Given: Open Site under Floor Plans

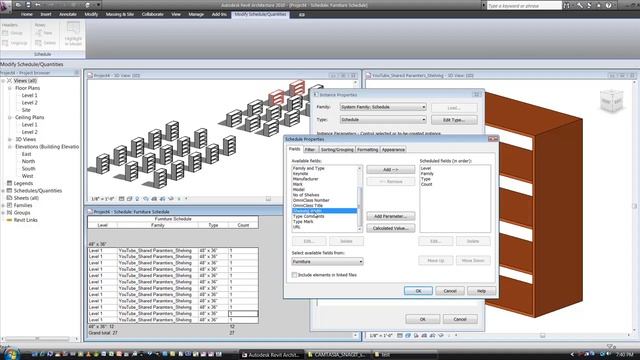Looking at the screenshot, I should coord(26,110).
